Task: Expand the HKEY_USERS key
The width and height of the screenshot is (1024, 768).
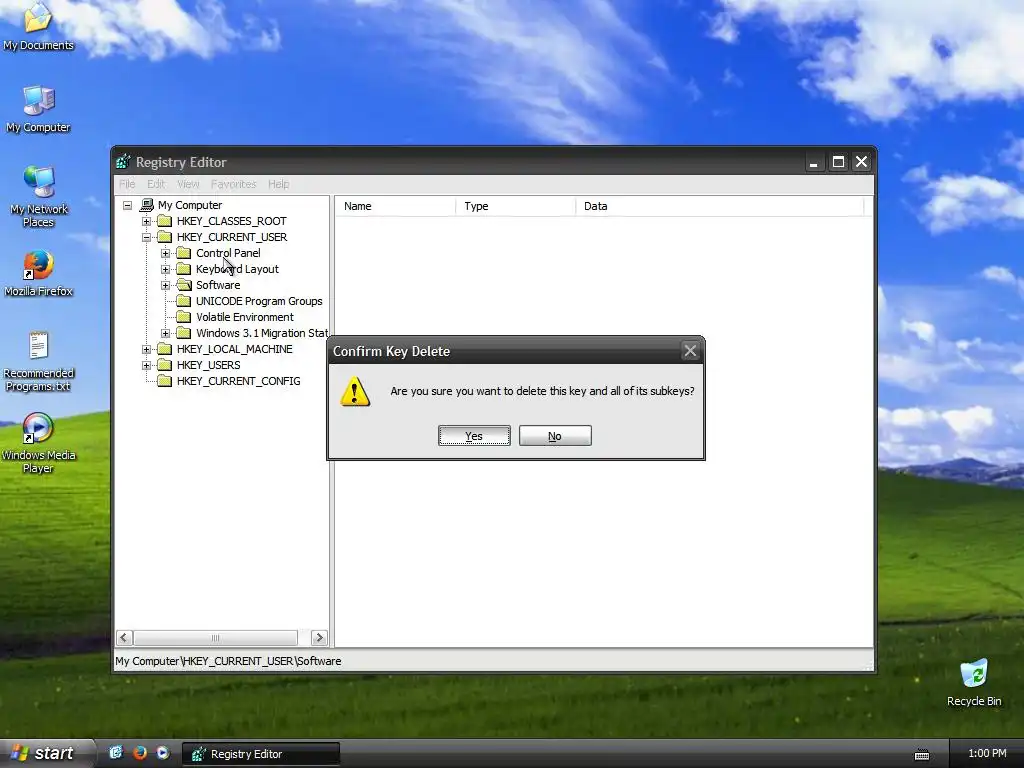Action: 146,365
